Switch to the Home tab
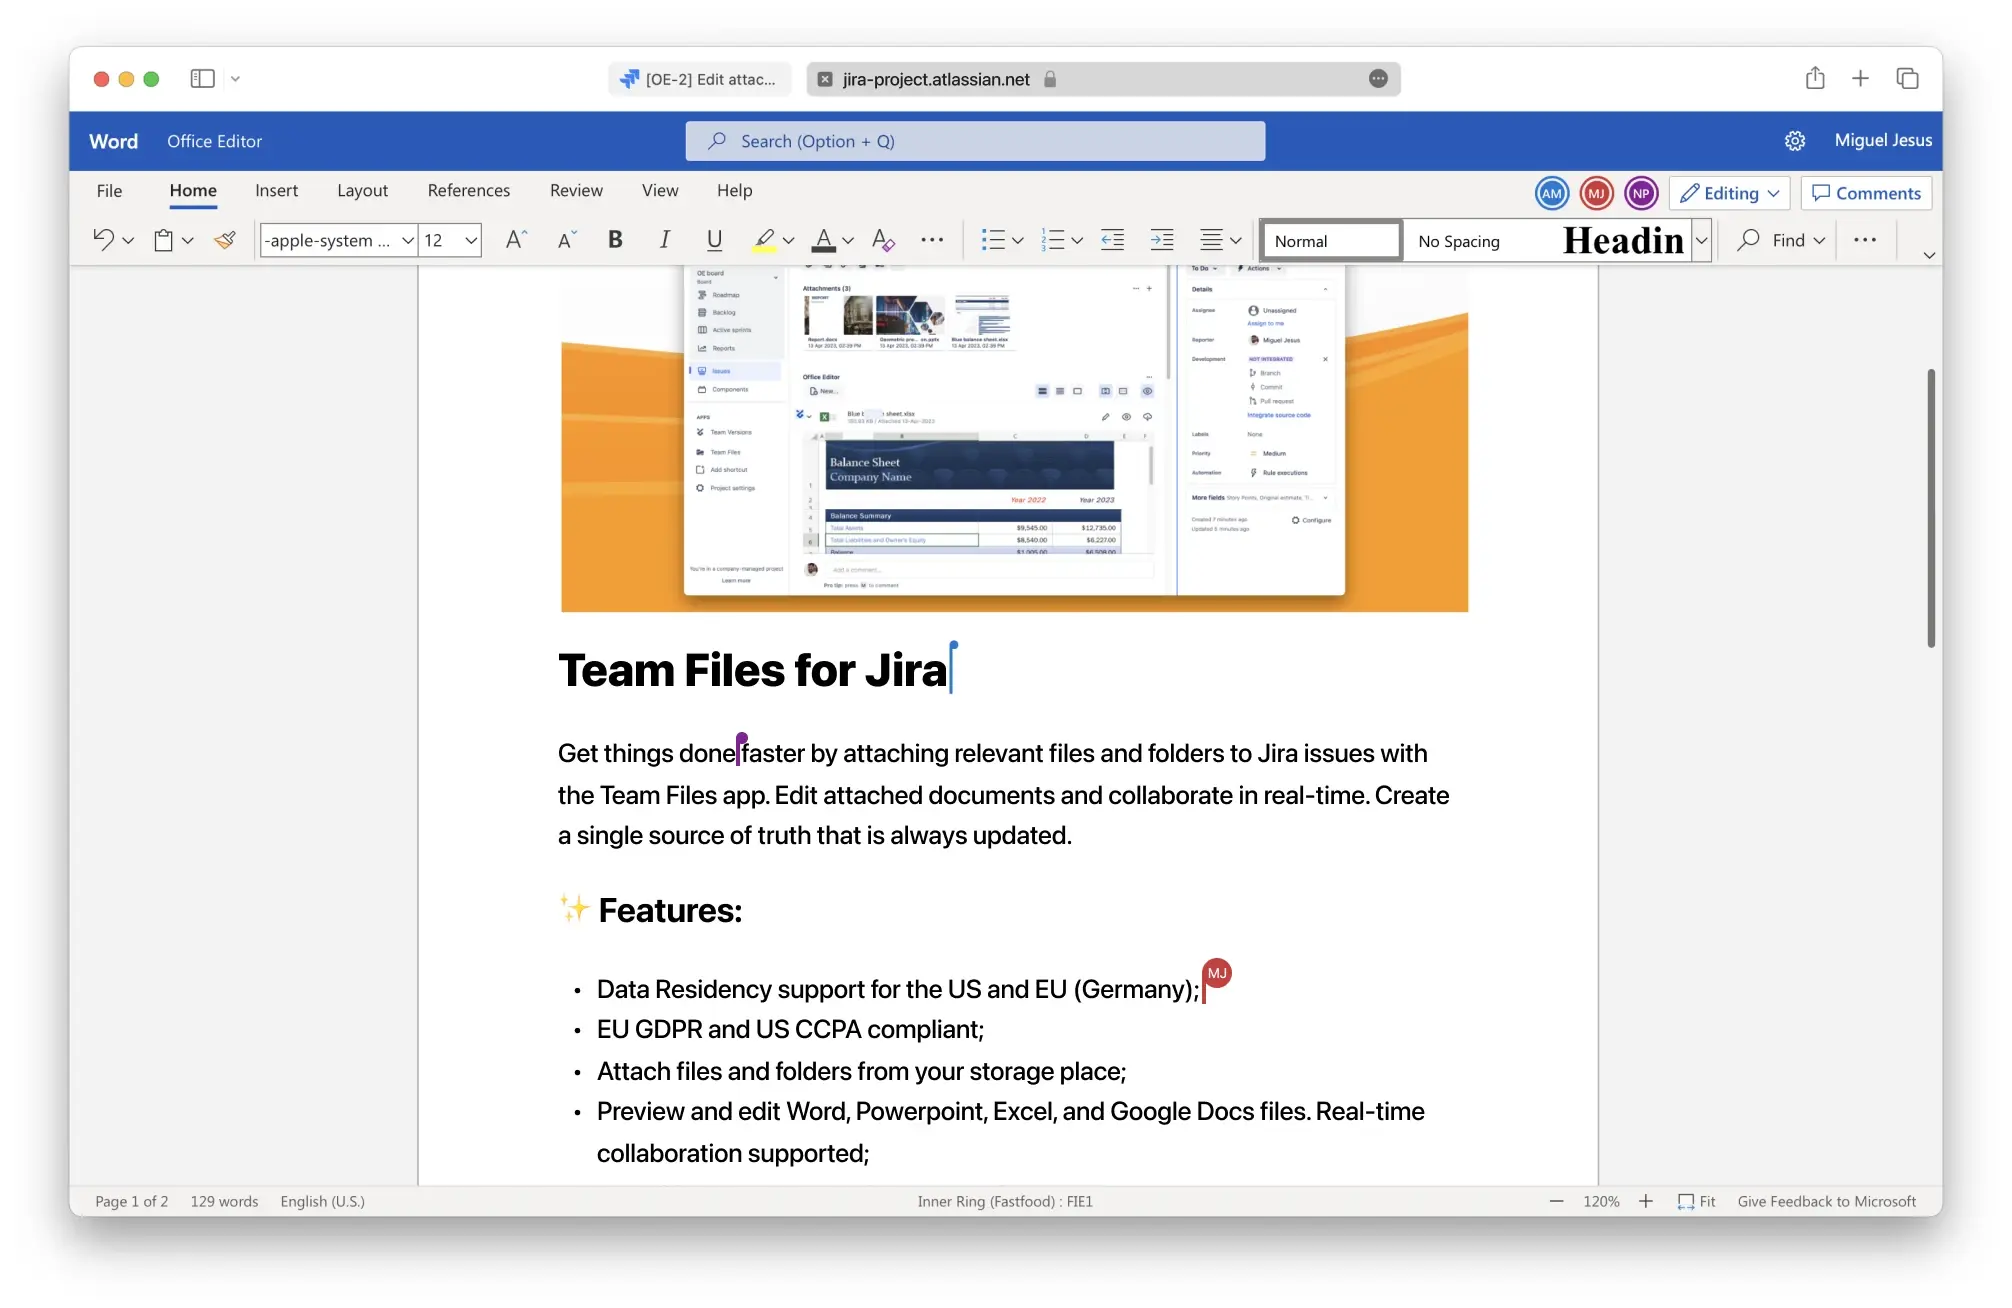The width and height of the screenshot is (2012, 1308). (x=193, y=190)
